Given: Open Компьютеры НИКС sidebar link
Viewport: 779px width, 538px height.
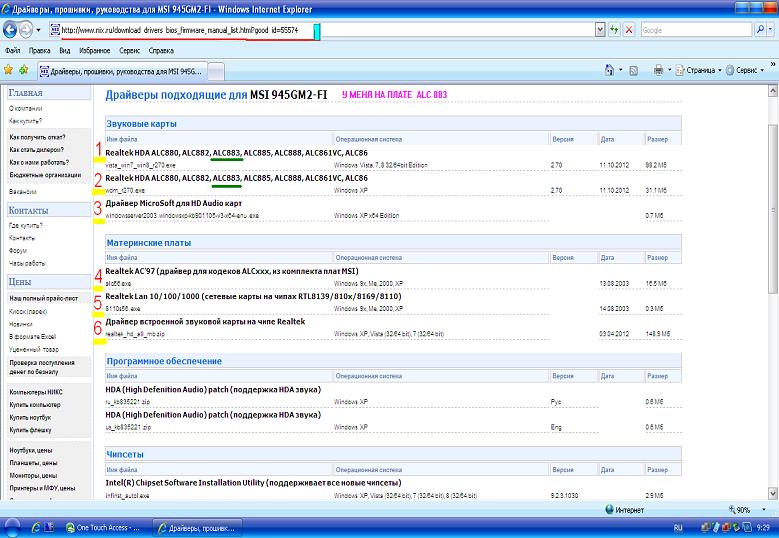Looking at the screenshot, I should pos(36,392).
